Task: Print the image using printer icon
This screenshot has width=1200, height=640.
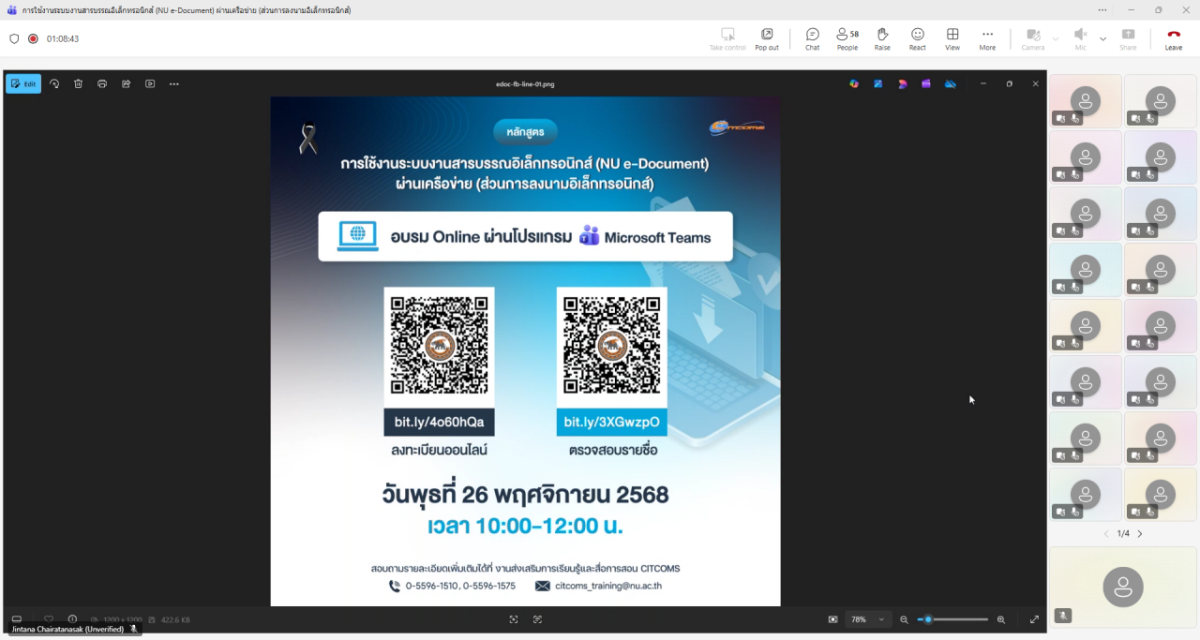Action: click(x=102, y=84)
